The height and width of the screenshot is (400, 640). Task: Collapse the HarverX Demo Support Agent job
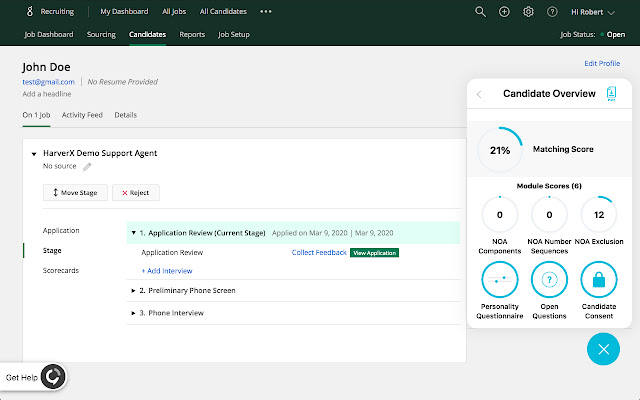[x=34, y=154]
